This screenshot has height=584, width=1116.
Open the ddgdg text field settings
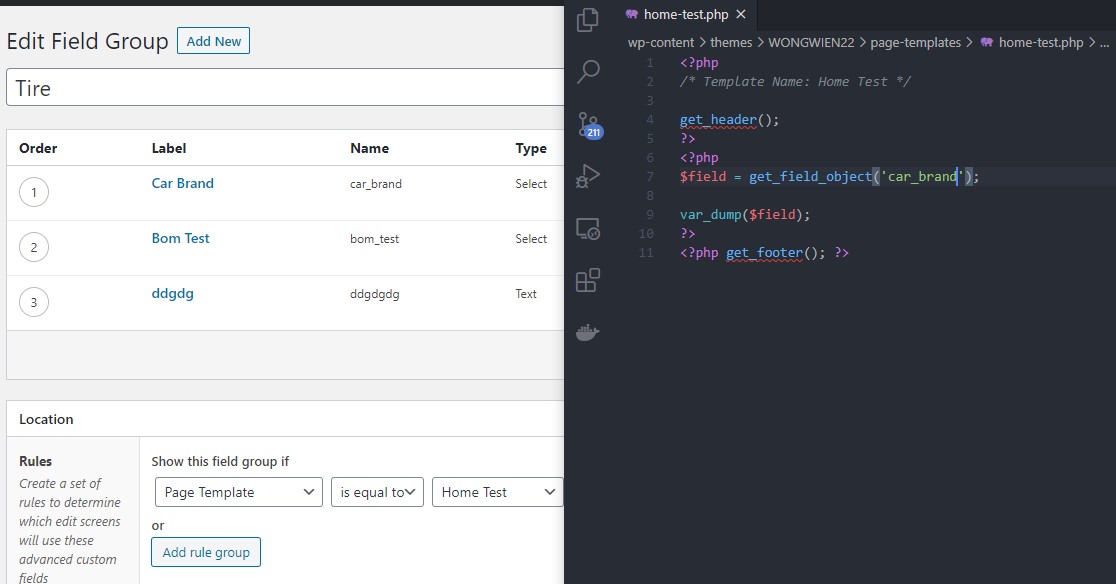172,293
